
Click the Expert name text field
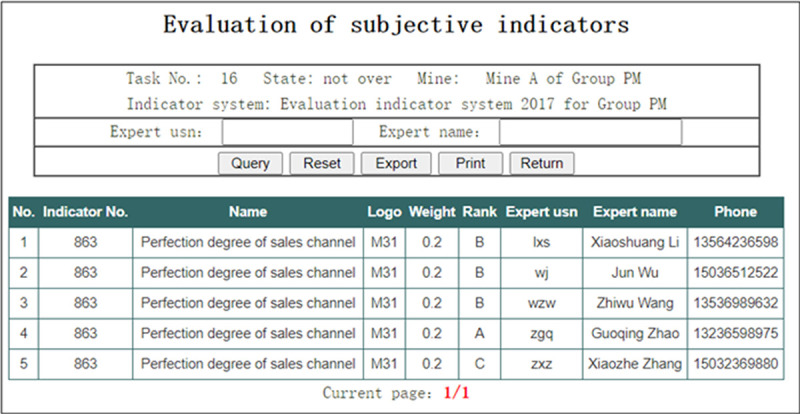click(590, 133)
